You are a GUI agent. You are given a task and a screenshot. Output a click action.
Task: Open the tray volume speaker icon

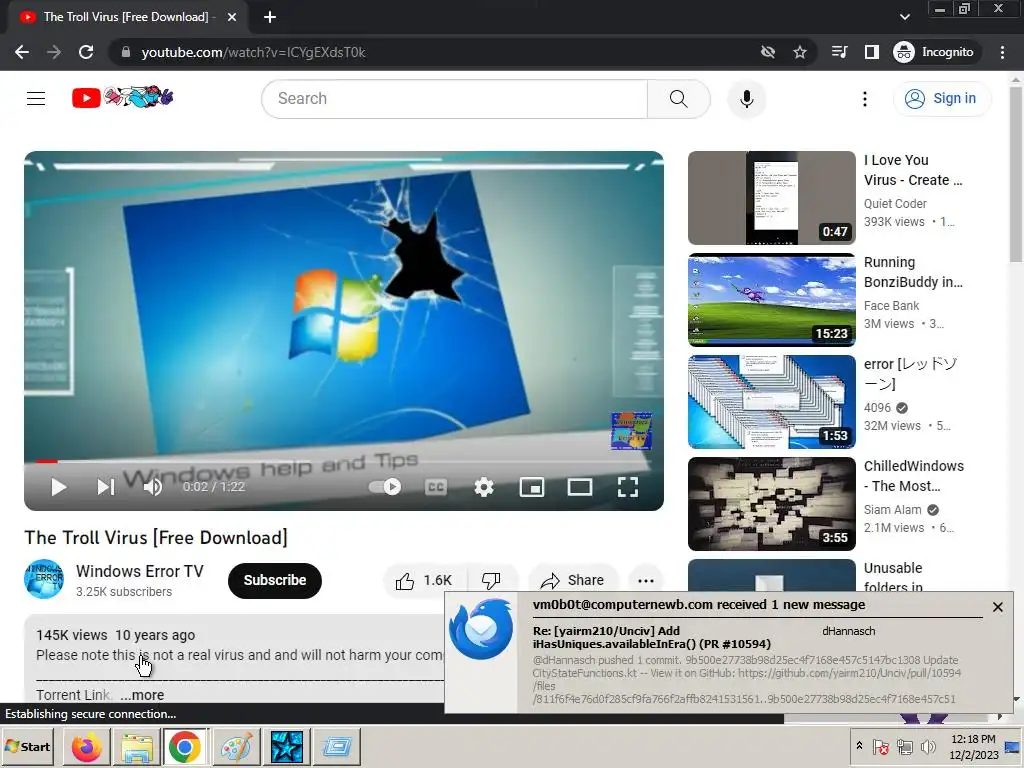pos(928,746)
